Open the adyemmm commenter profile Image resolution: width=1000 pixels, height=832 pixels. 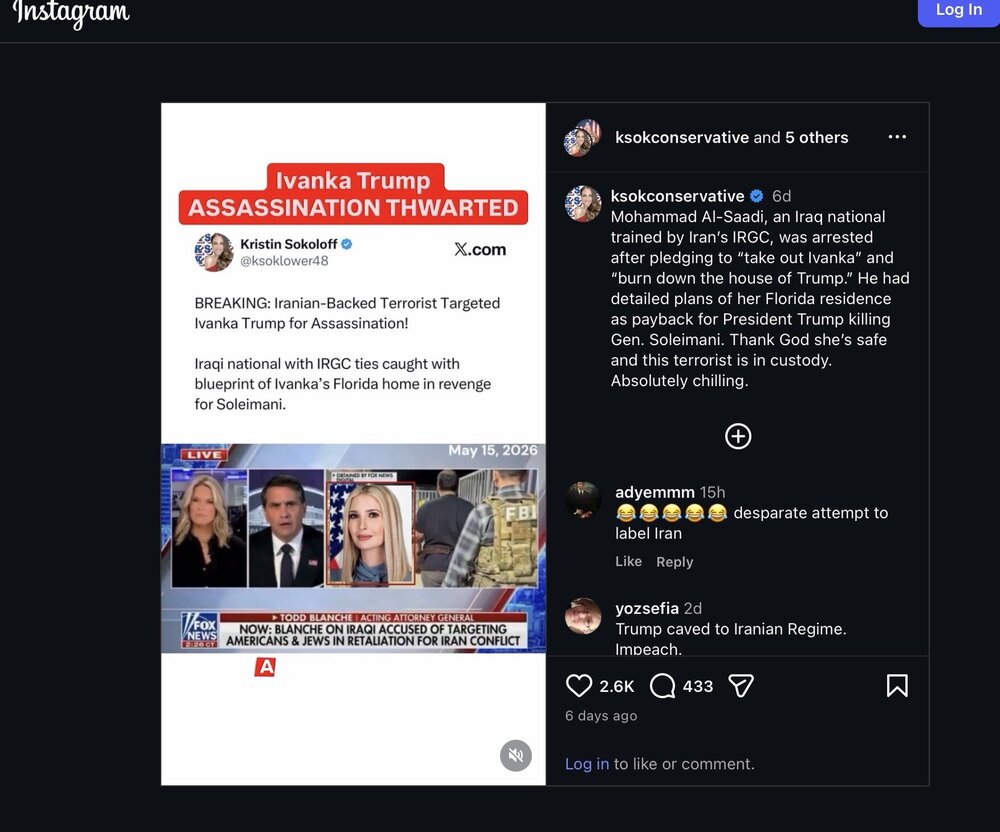click(x=654, y=492)
